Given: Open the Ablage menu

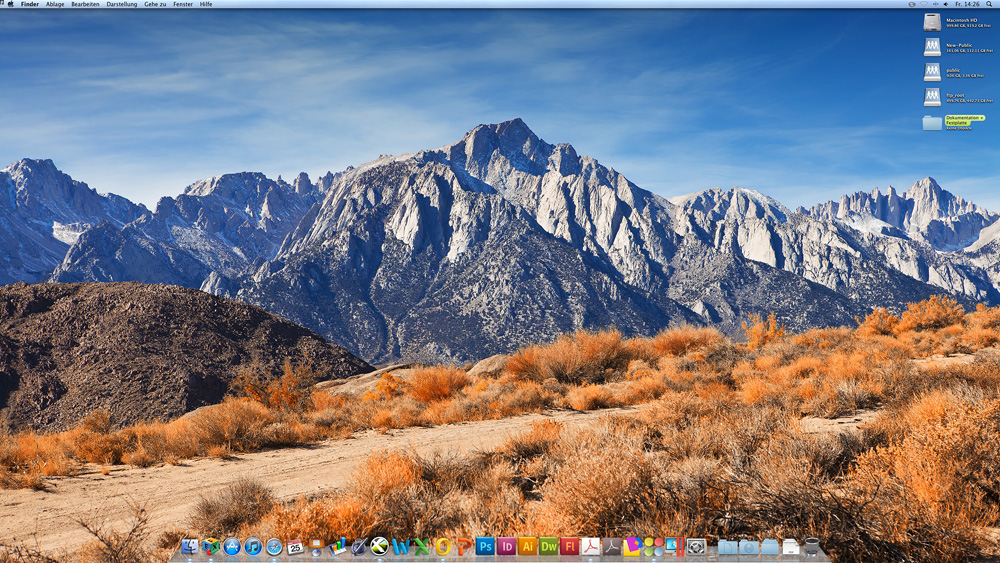Looking at the screenshot, I should point(55,4).
